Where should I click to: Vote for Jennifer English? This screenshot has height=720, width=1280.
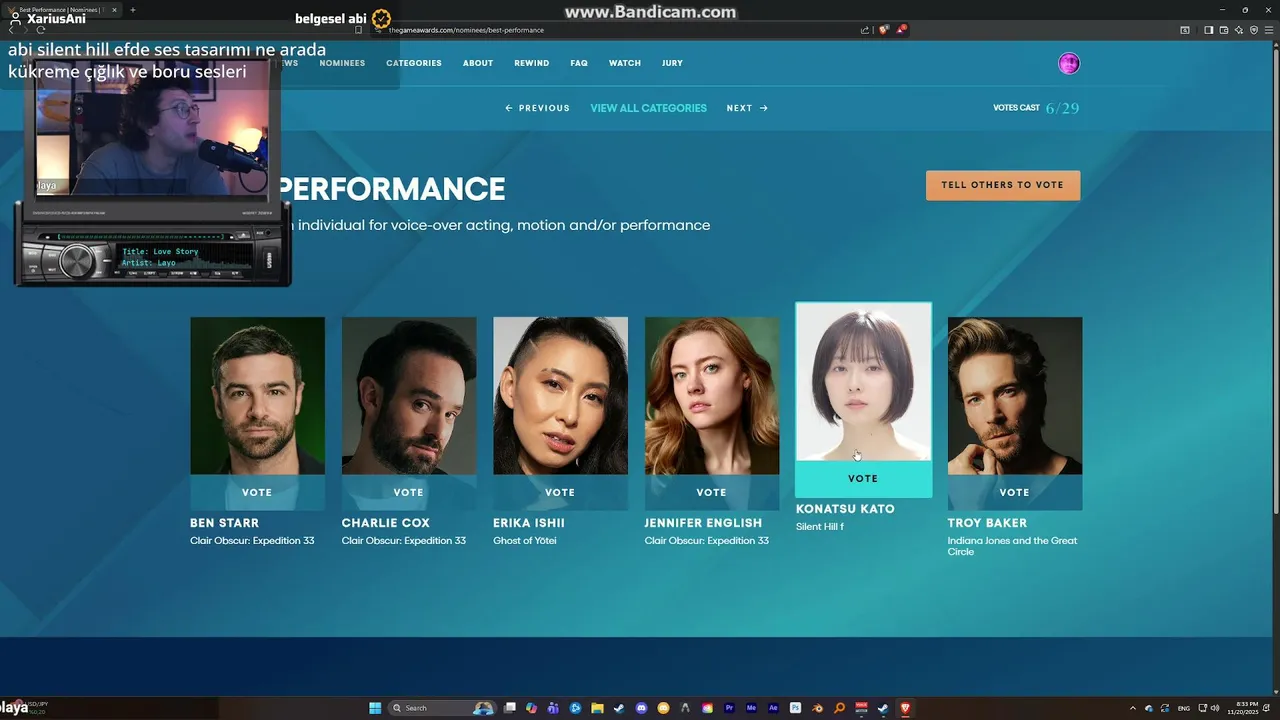pyautogui.click(x=712, y=492)
